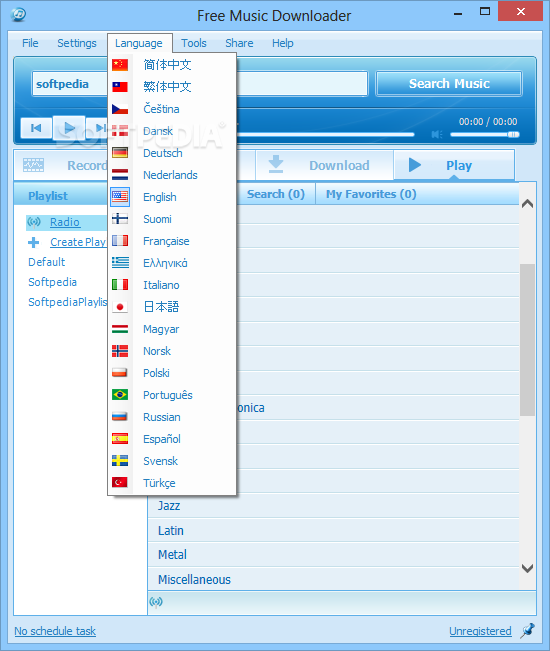Click the Swedish flag icon

[x=120, y=461]
